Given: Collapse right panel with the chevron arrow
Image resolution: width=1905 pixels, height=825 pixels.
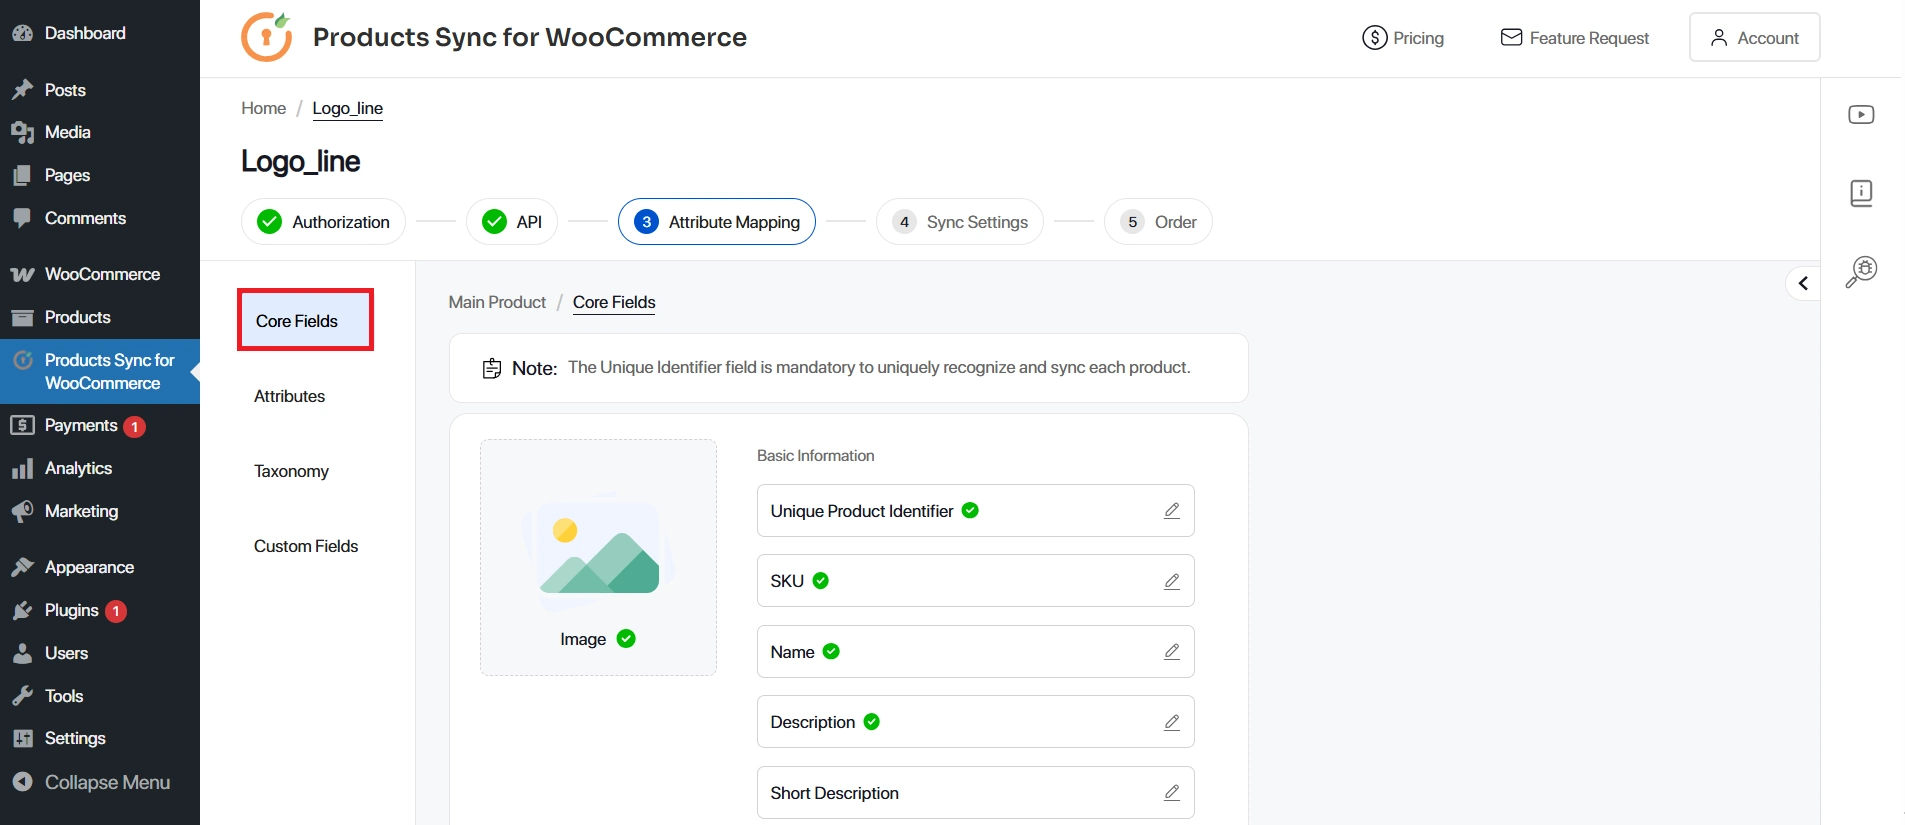Looking at the screenshot, I should pyautogui.click(x=1803, y=283).
